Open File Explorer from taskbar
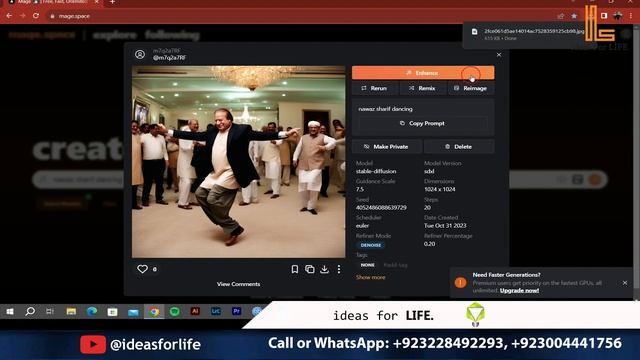The height and width of the screenshot is (360, 640). (71, 312)
